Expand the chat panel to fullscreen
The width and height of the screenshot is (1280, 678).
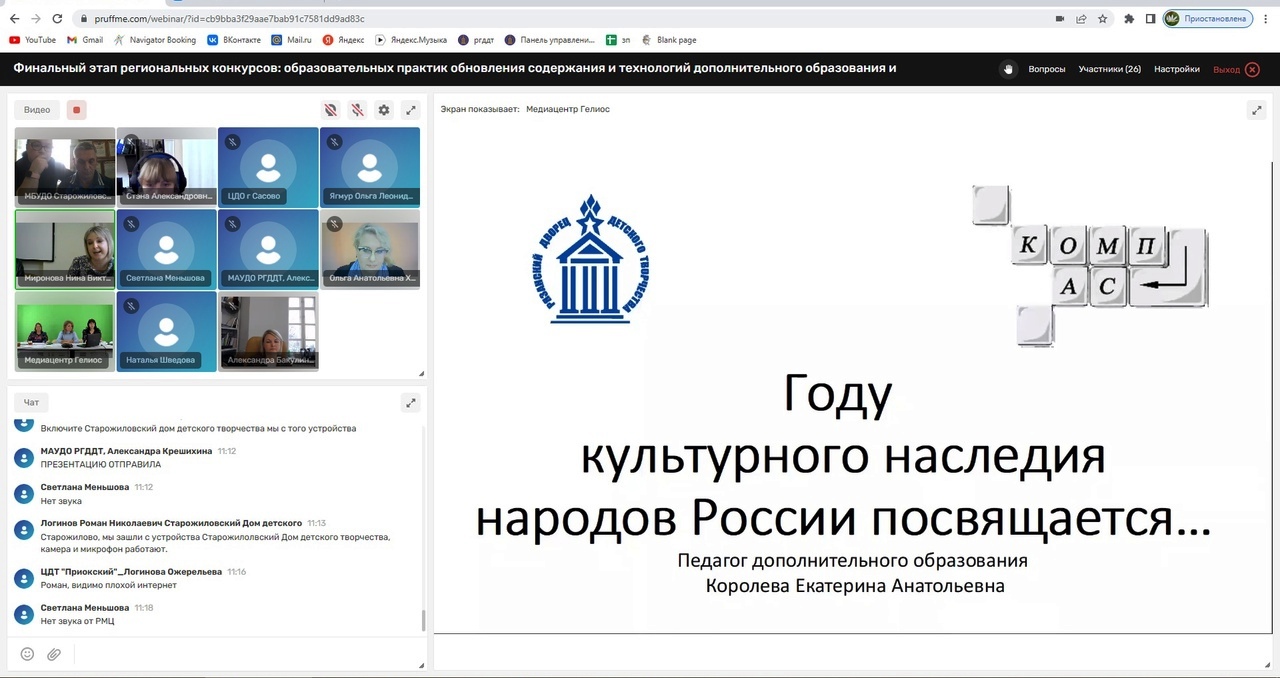pos(410,403)
